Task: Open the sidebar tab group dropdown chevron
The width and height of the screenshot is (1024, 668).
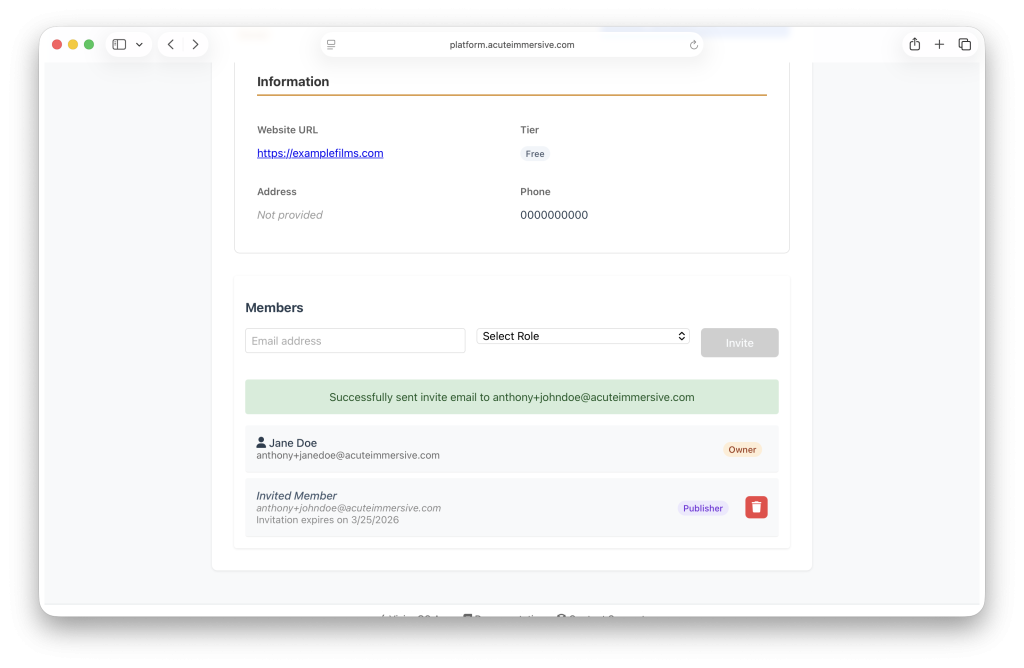Action: pyautogui.click(x=139, y=45)
